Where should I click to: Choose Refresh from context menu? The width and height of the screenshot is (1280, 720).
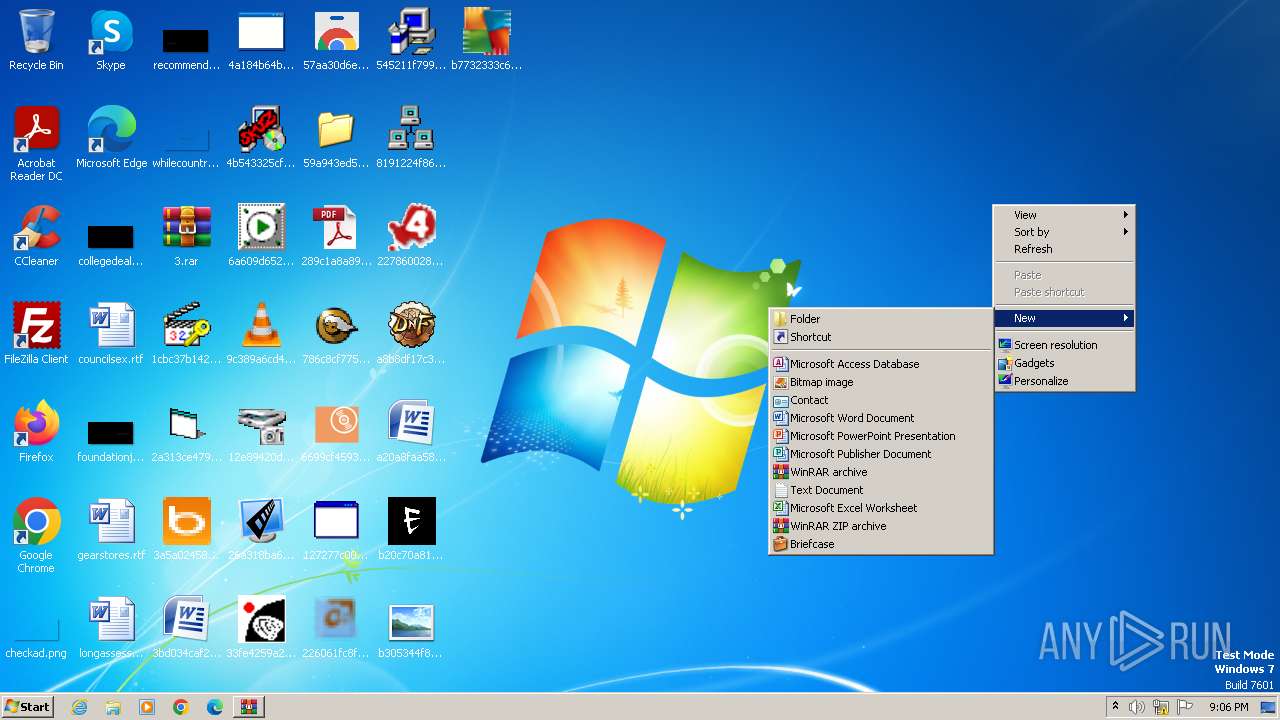point(1064,249)
